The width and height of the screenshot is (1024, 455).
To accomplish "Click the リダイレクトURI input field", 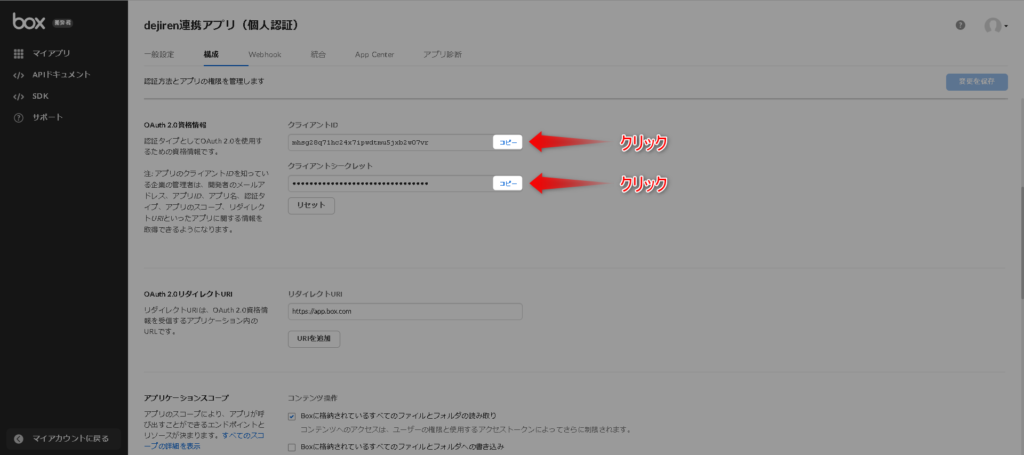I will (405, 311).
